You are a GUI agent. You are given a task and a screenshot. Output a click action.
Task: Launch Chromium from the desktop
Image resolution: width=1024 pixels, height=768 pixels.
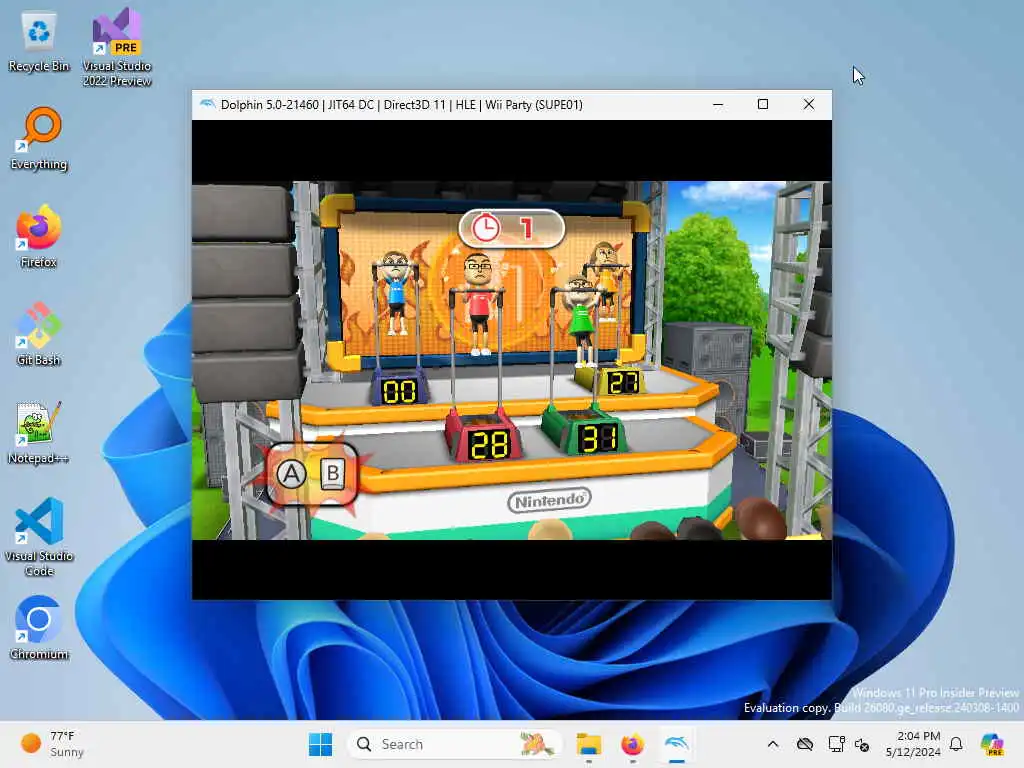point(39,628)
